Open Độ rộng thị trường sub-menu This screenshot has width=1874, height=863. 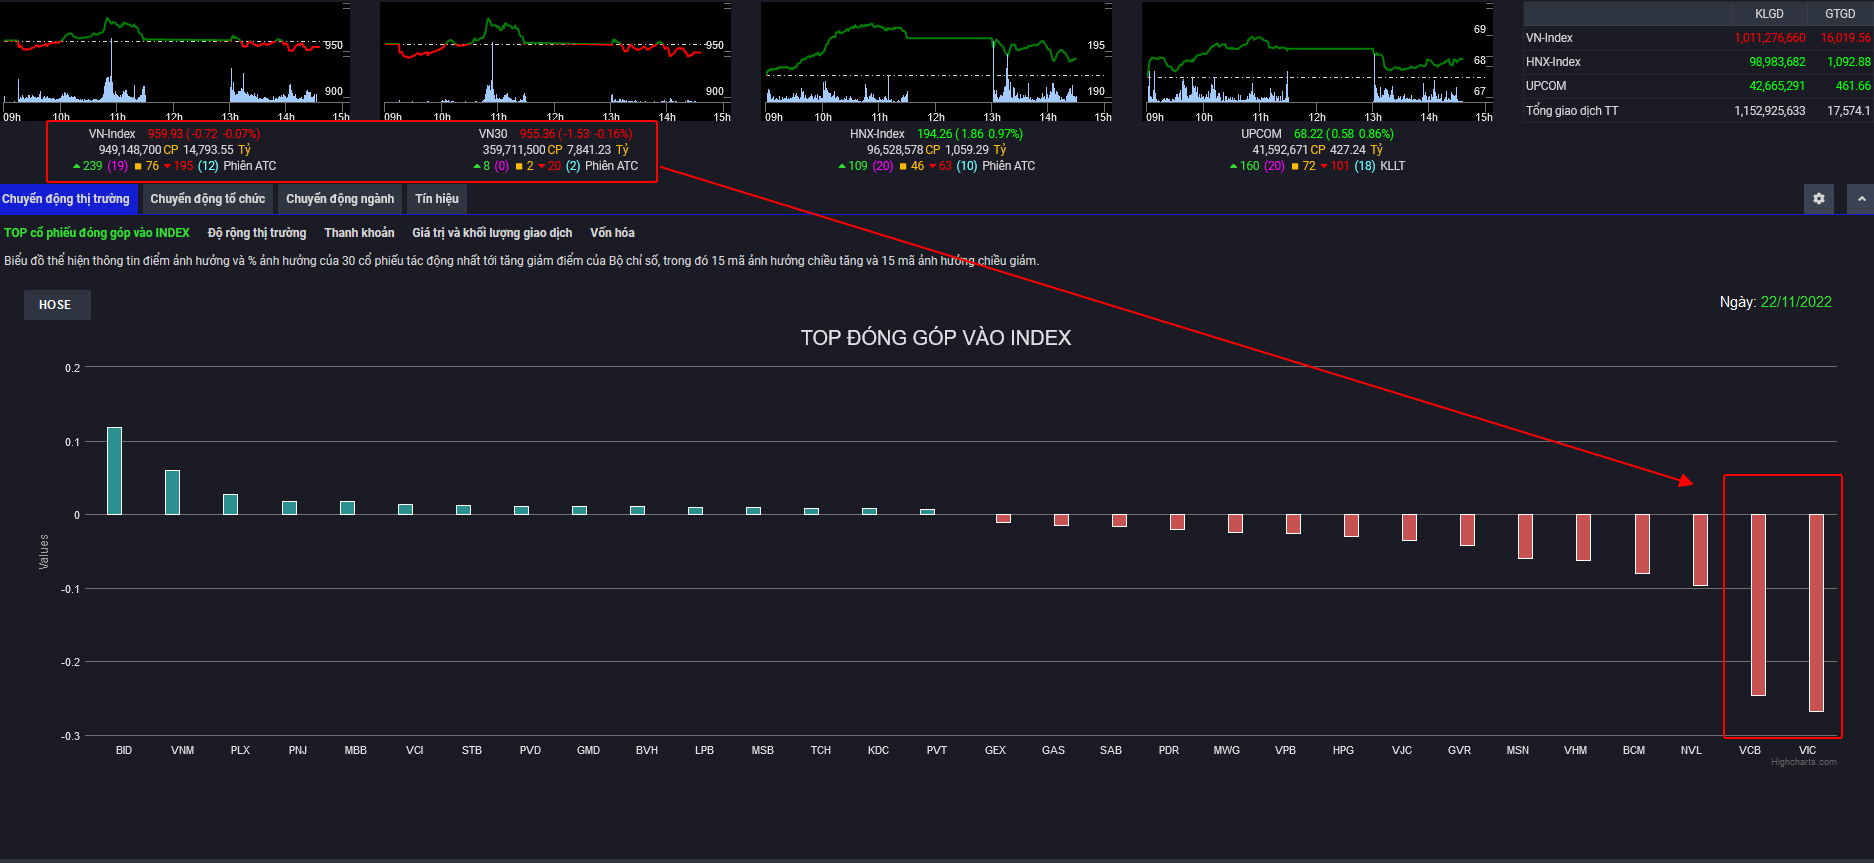[x=257, y=233]
